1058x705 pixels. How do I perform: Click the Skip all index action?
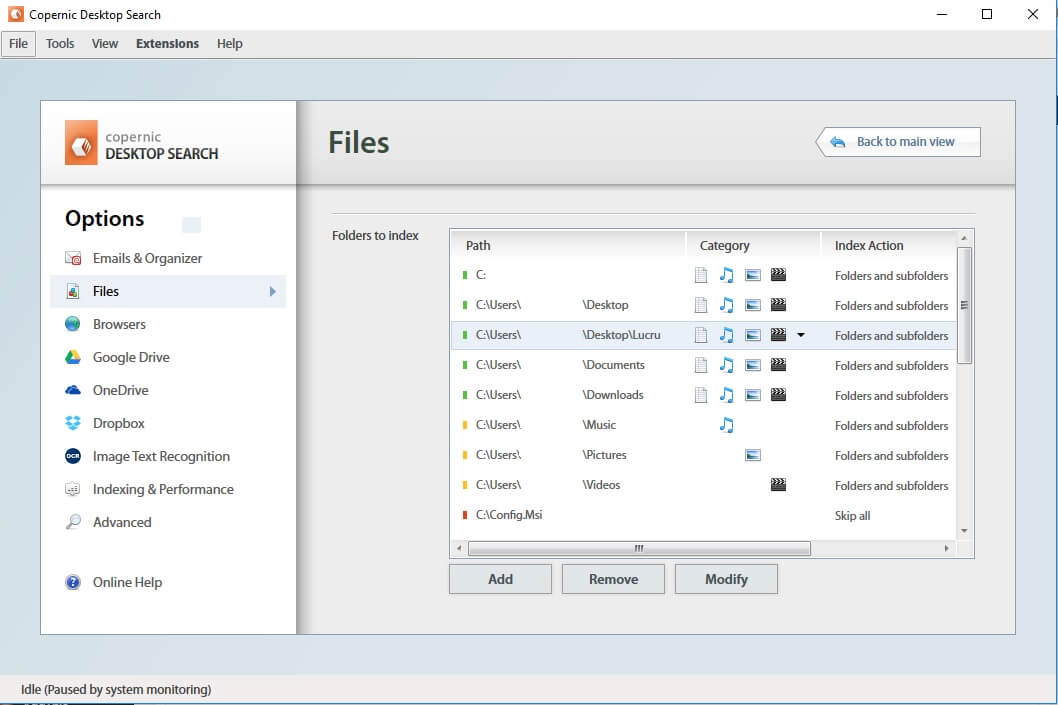[852, 516]
